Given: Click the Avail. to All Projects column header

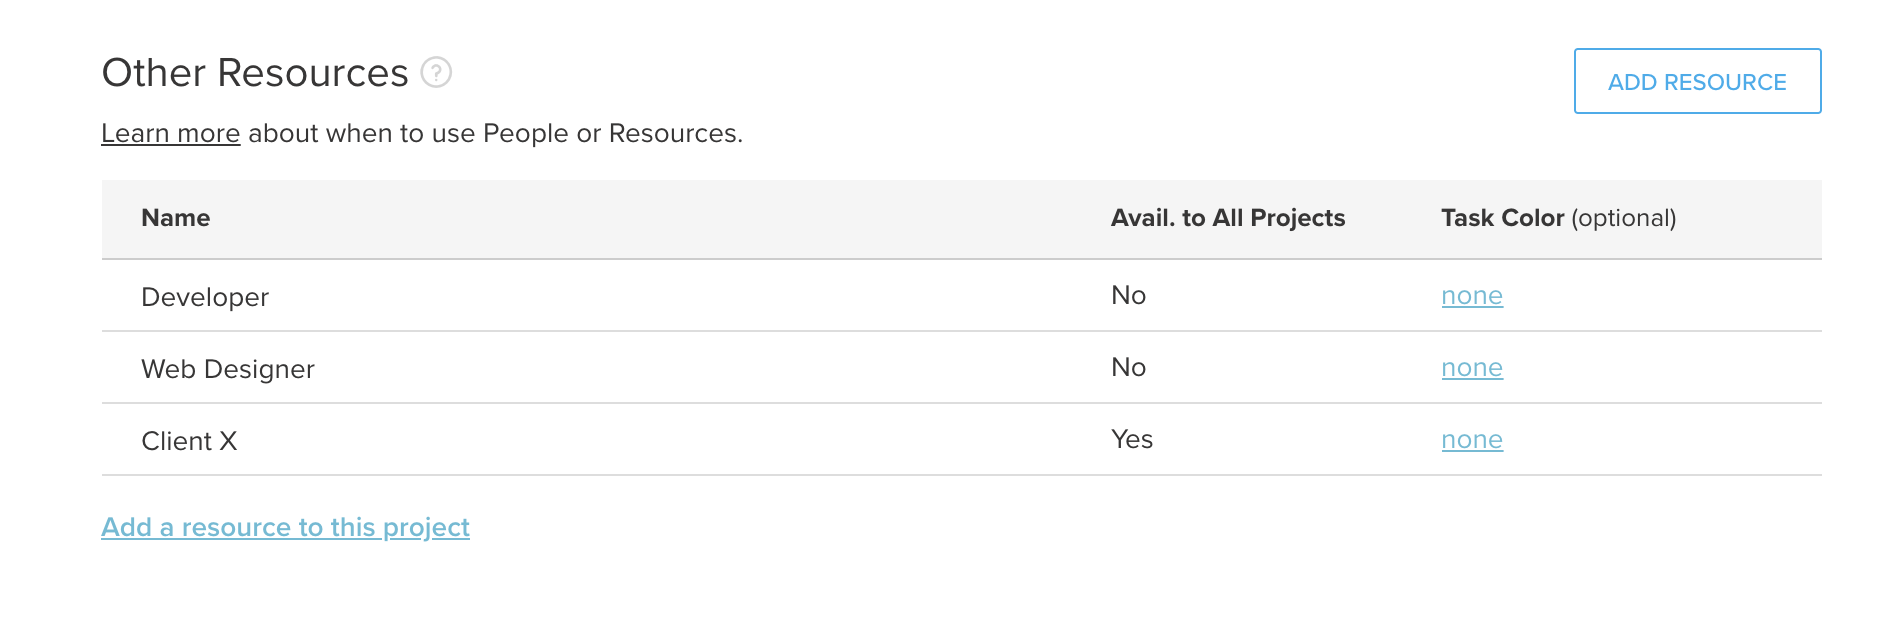Looking at the screenshot, I should [1228, 218].
